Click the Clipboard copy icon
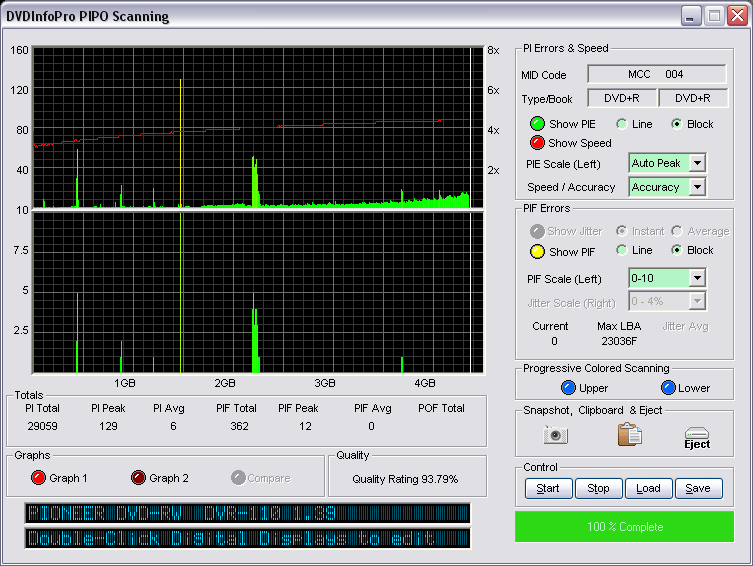The image size is (753, 566). click(x=629, y=435)
